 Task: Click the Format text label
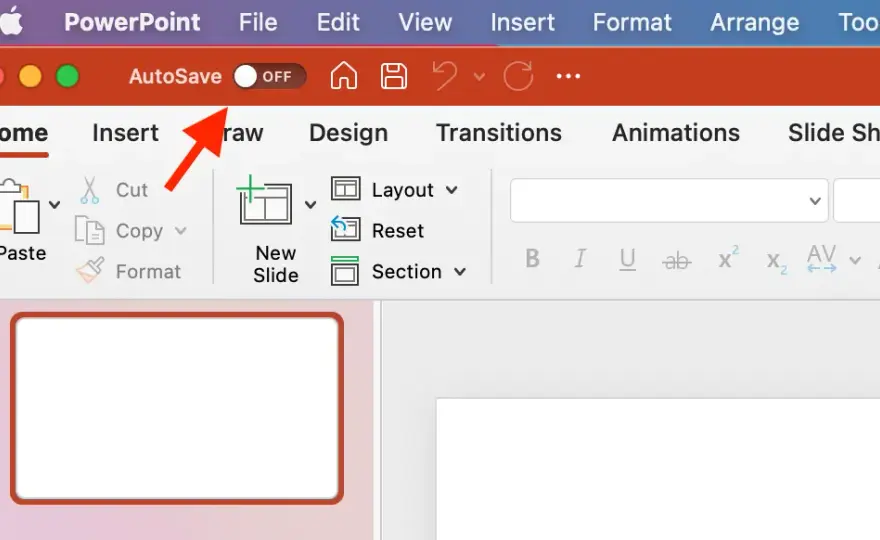(148, 272)
